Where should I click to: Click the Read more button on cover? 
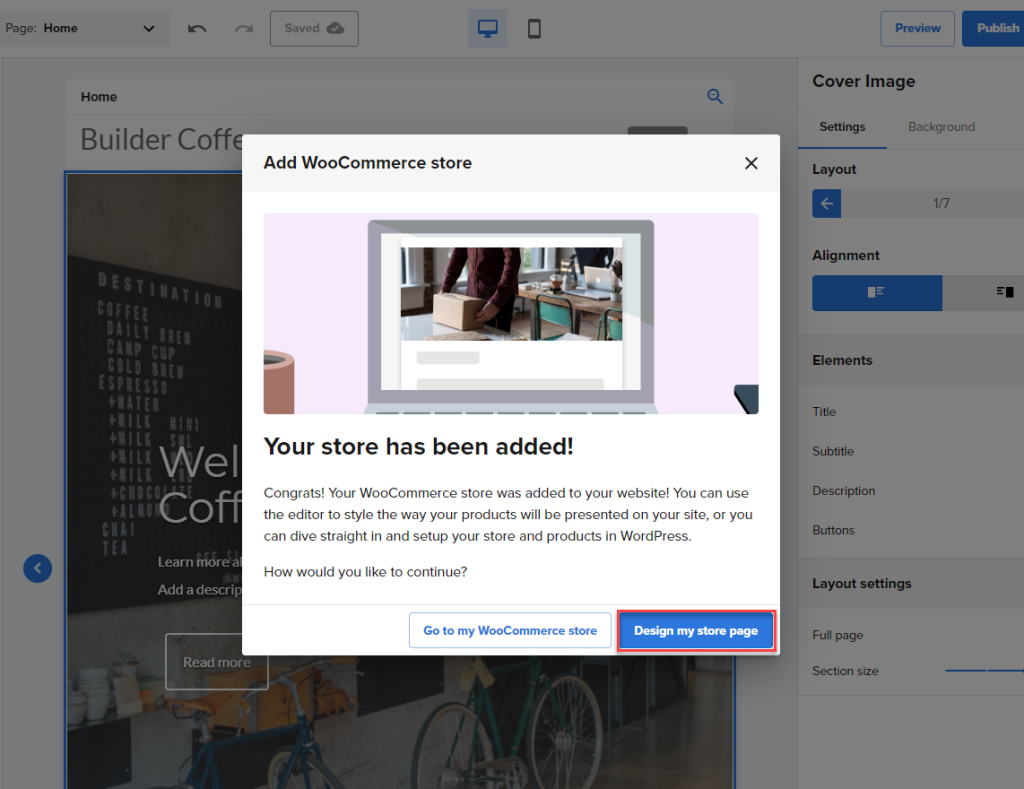(217, 662)
